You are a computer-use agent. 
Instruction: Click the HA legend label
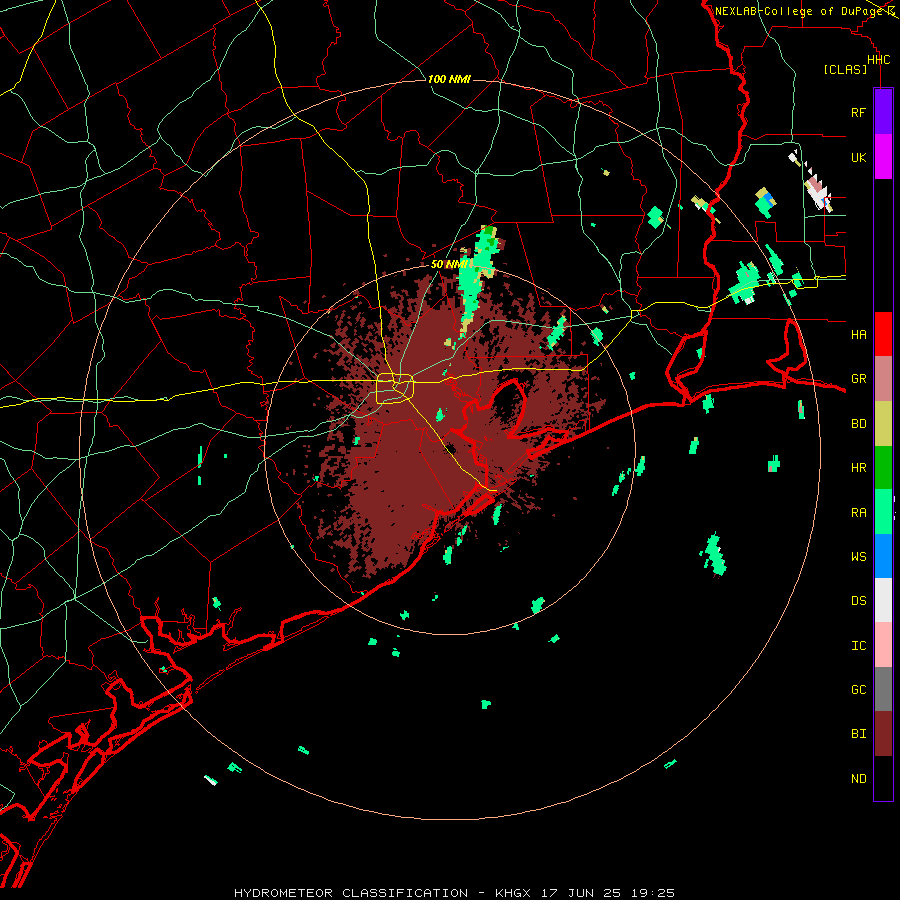(x=858, y=334)
